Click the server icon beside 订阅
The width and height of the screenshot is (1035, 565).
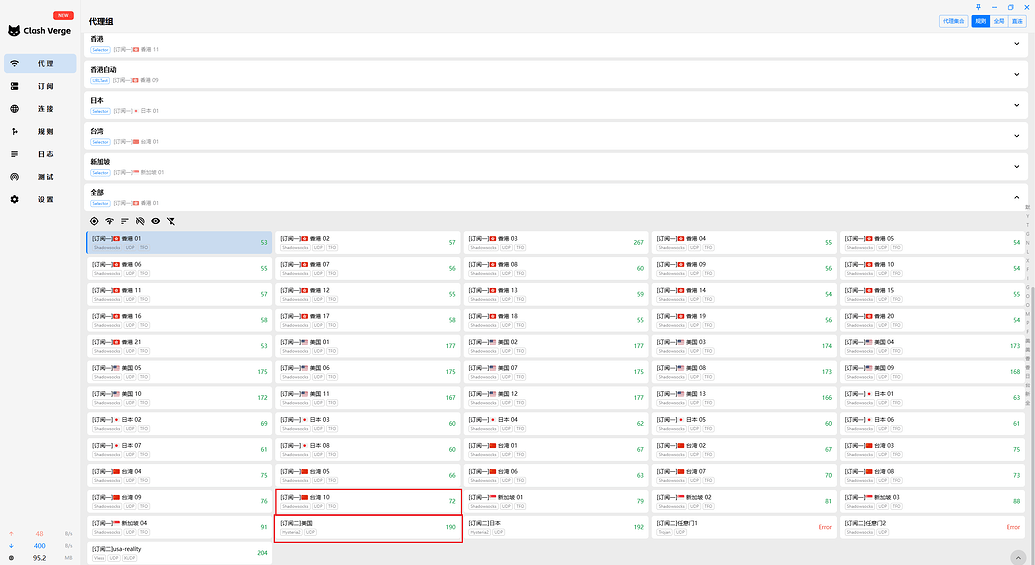[15, 86]
